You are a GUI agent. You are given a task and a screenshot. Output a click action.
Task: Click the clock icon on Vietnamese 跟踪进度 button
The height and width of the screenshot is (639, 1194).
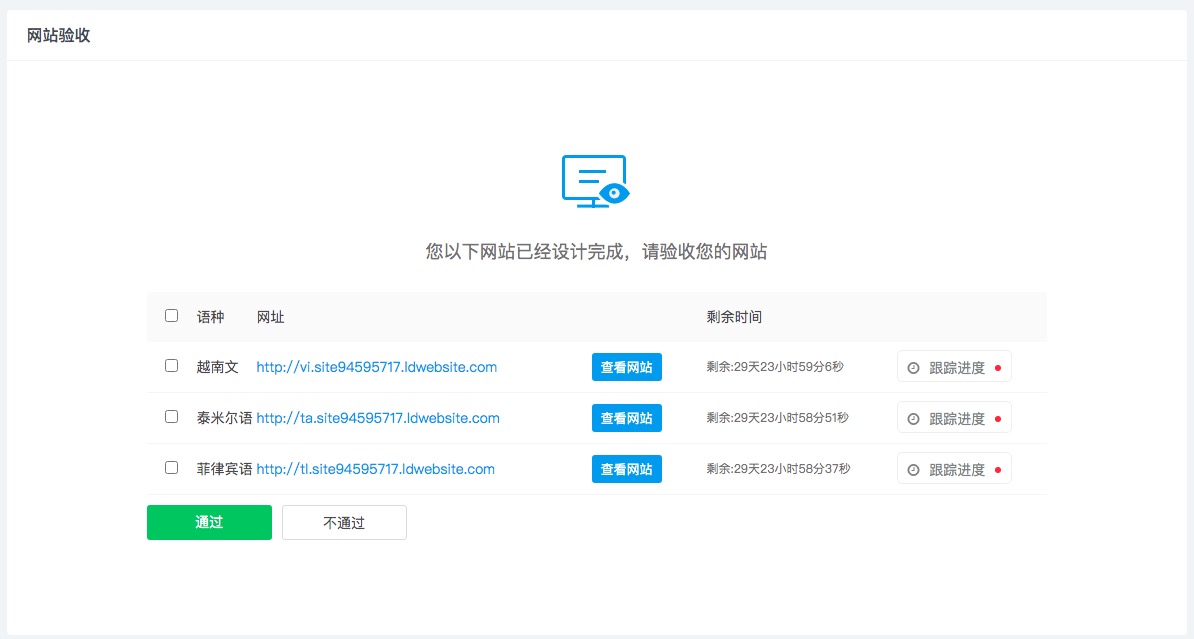[913, 366]
